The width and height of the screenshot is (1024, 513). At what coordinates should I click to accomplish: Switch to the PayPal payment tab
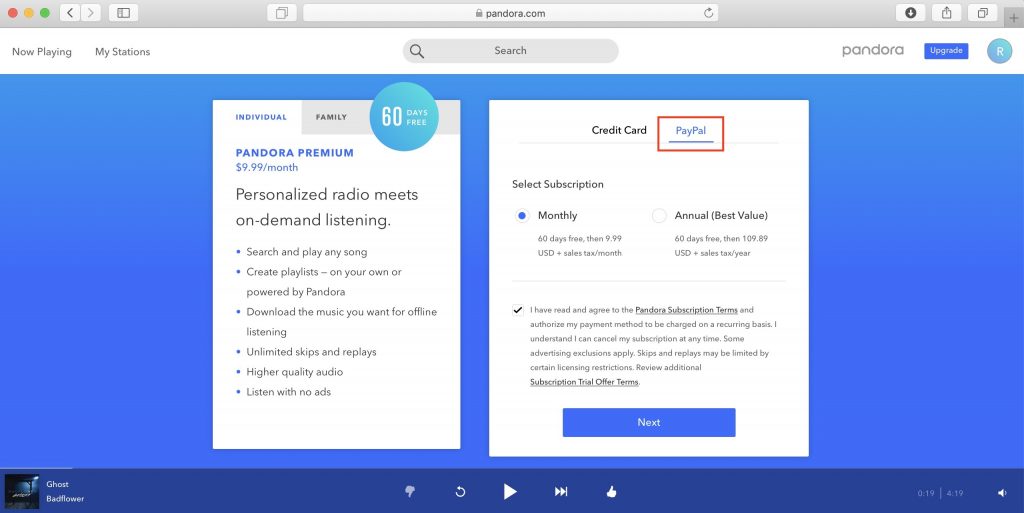pos(691,131)
